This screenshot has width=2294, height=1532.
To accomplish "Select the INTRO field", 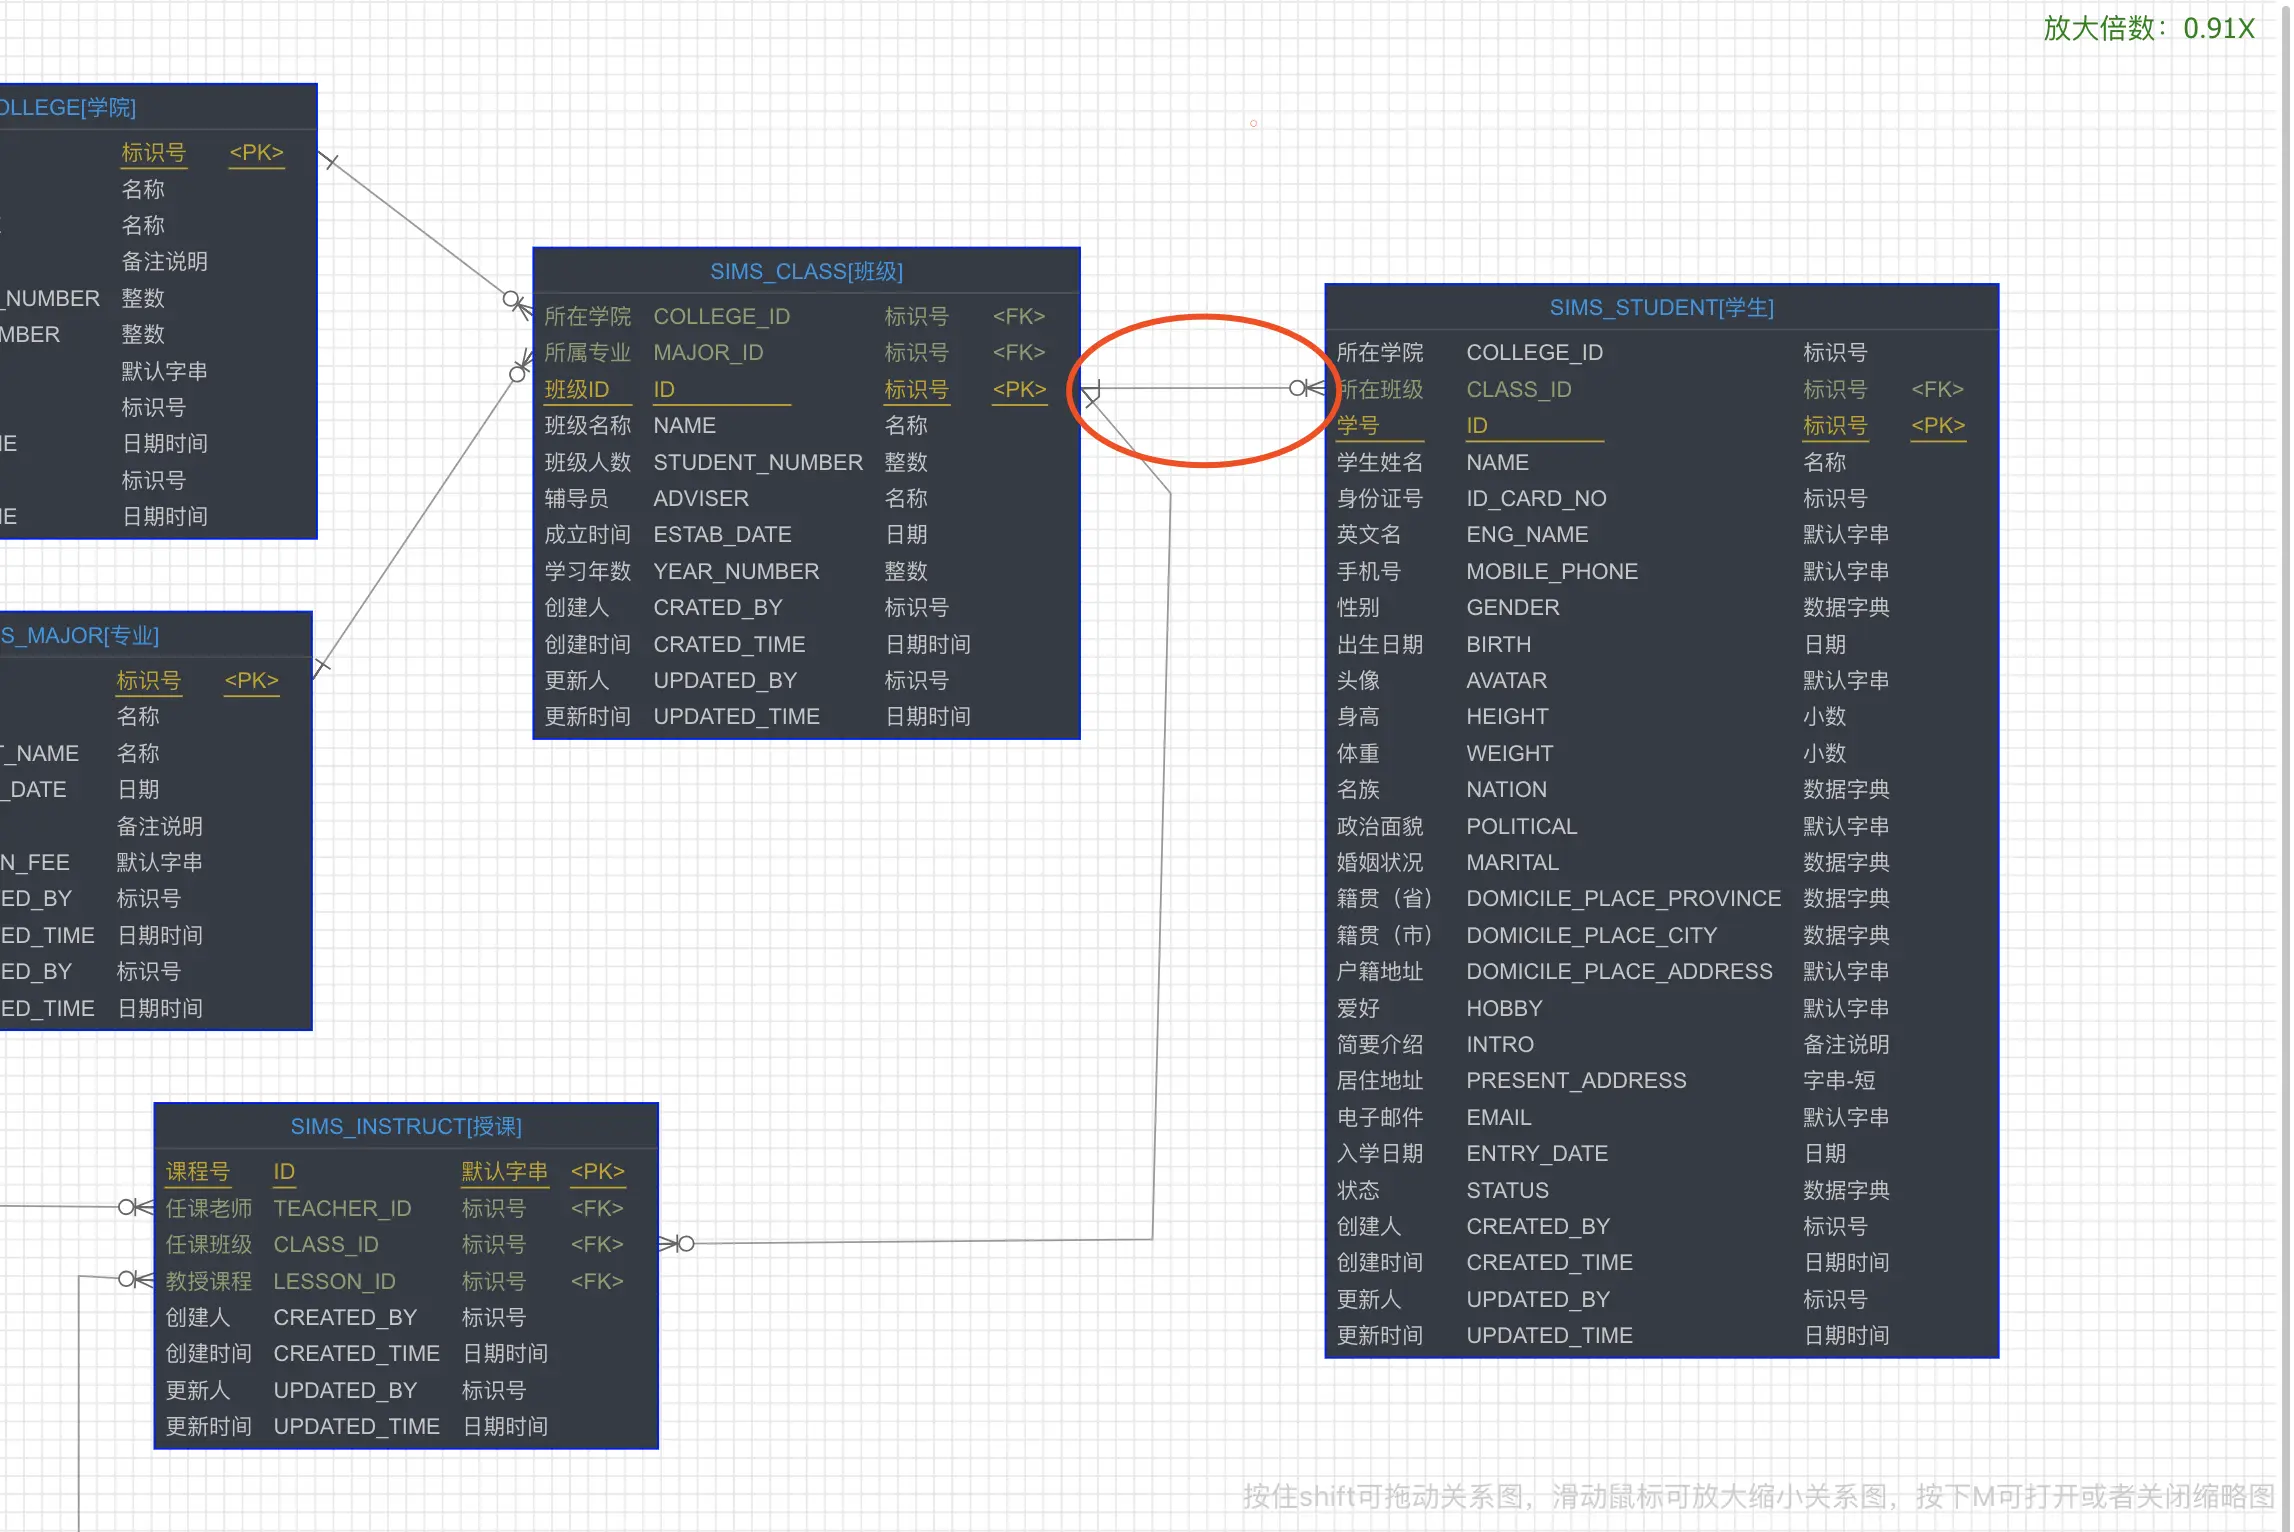I will pyautogui.click(x=1499, y=1044).
